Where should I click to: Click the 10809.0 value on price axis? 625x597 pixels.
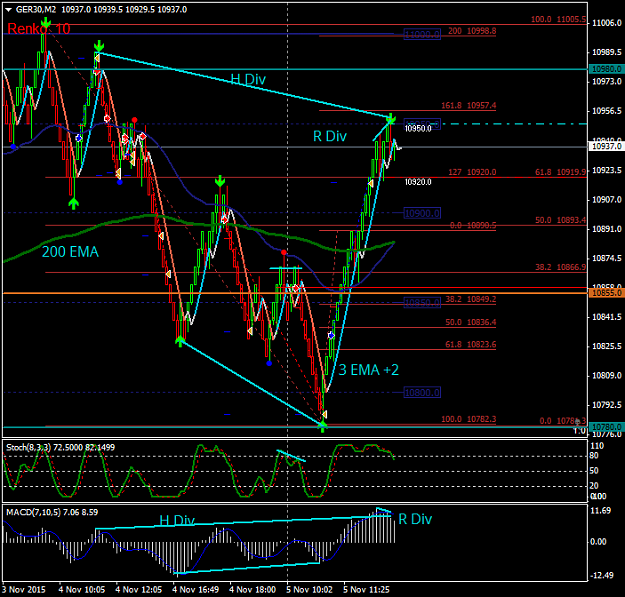click(607, 375)
